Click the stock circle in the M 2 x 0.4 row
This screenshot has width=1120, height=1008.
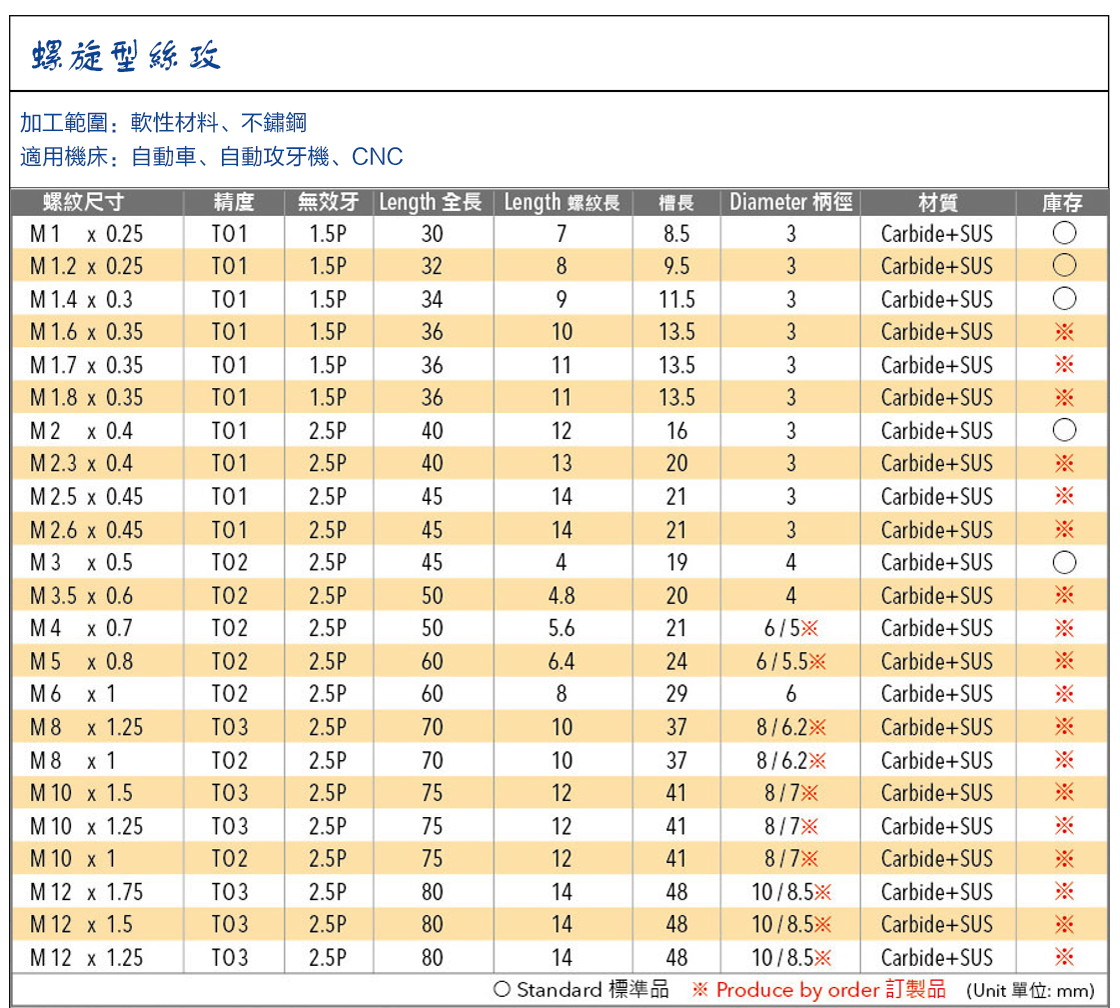coord(1064,430)
